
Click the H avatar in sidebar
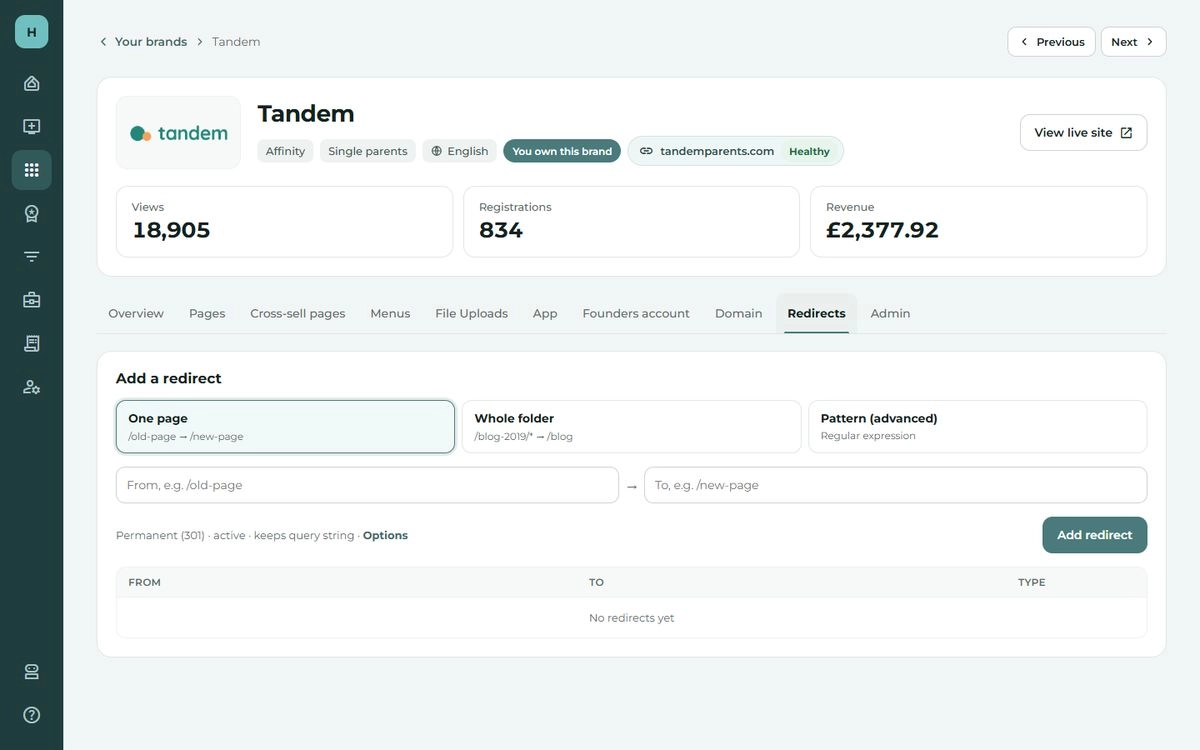(31, 32)
